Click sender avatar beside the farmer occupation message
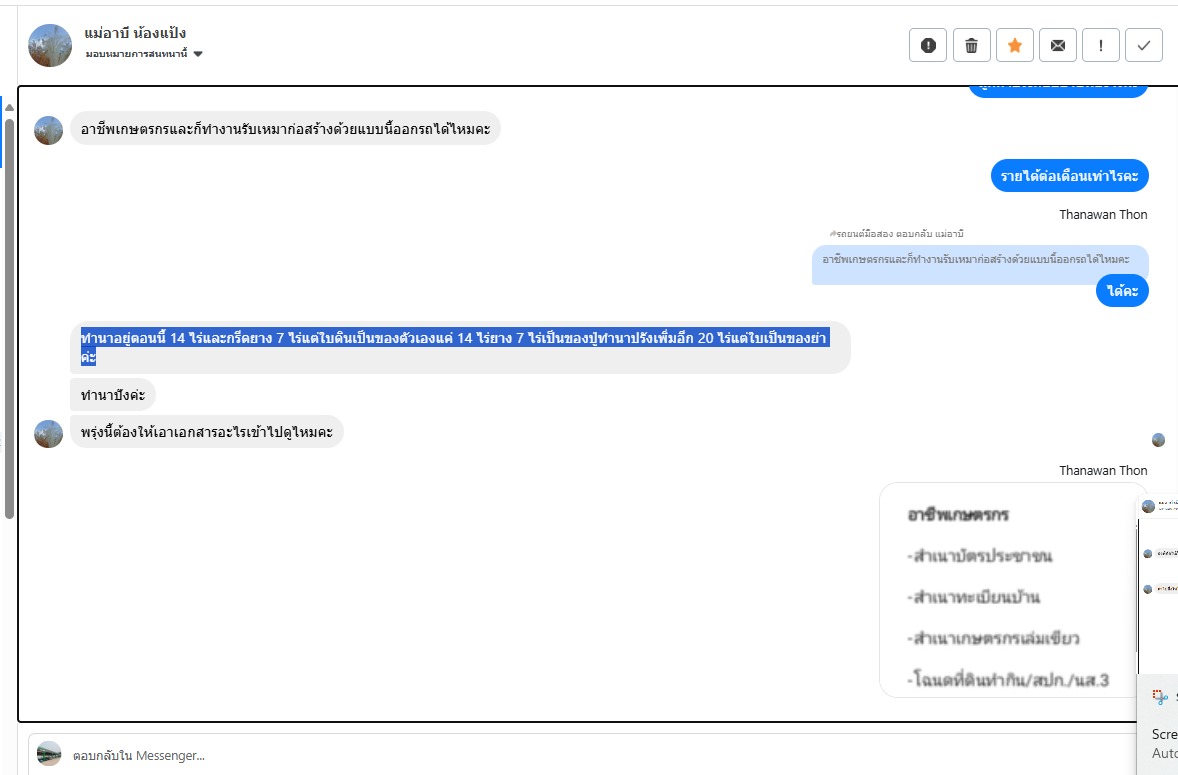Viewport: 1178px width, 775px height. point(49,130)
